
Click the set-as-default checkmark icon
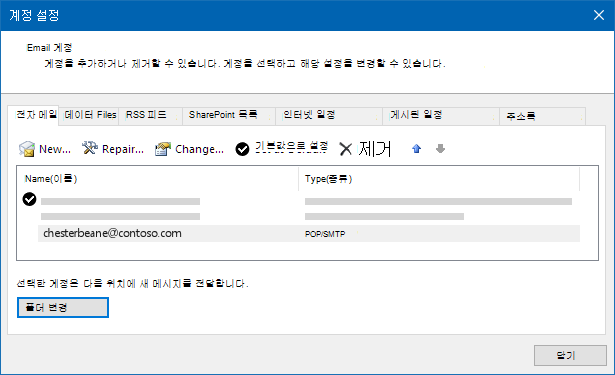pyautogui.click(x=242, y=149)
